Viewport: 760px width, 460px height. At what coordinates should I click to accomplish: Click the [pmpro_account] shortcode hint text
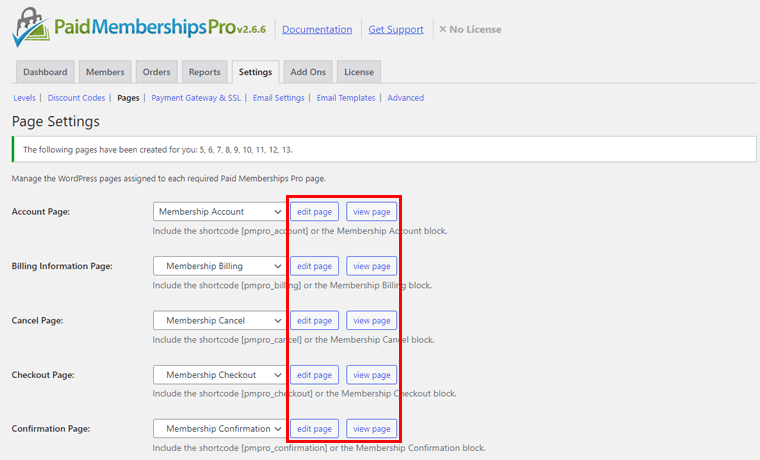(300, 231)
